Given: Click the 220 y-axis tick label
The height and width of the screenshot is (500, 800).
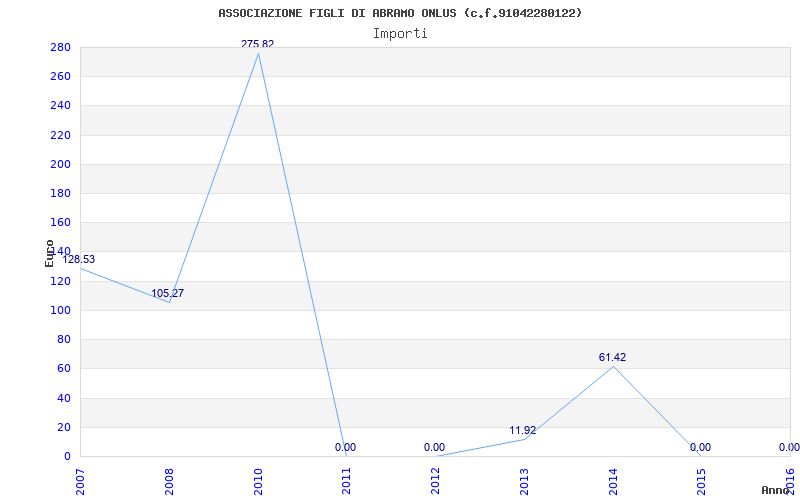Looking at the screenshot, I should [60, 135].
